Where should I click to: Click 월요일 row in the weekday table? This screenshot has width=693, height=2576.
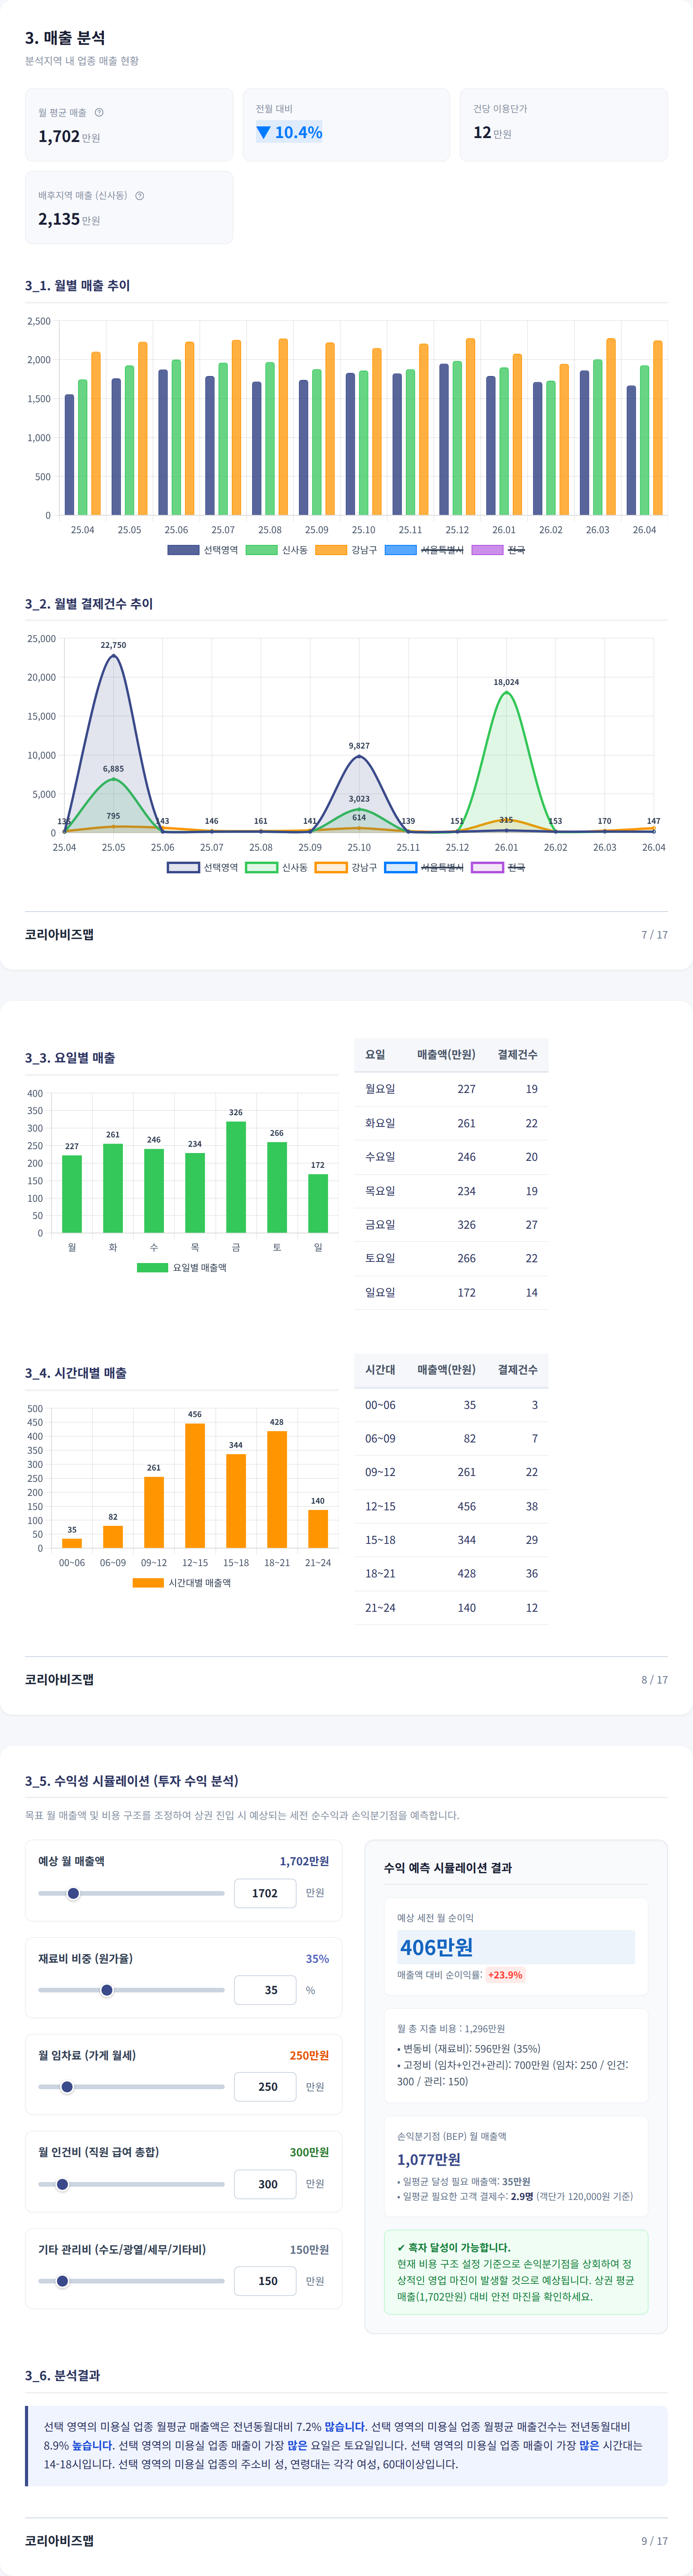[451, 1089]
